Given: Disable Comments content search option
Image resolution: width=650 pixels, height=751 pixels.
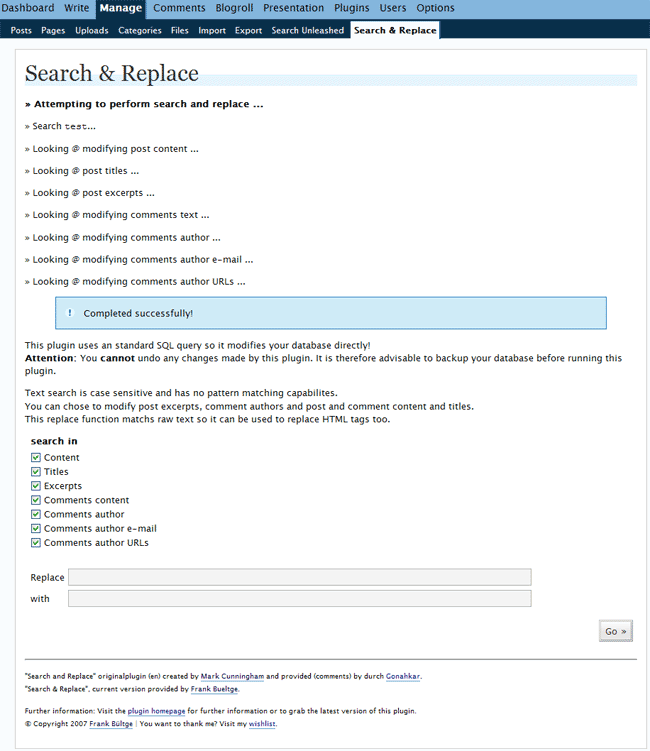Looking at the screenshot, I should click(35, 500).
